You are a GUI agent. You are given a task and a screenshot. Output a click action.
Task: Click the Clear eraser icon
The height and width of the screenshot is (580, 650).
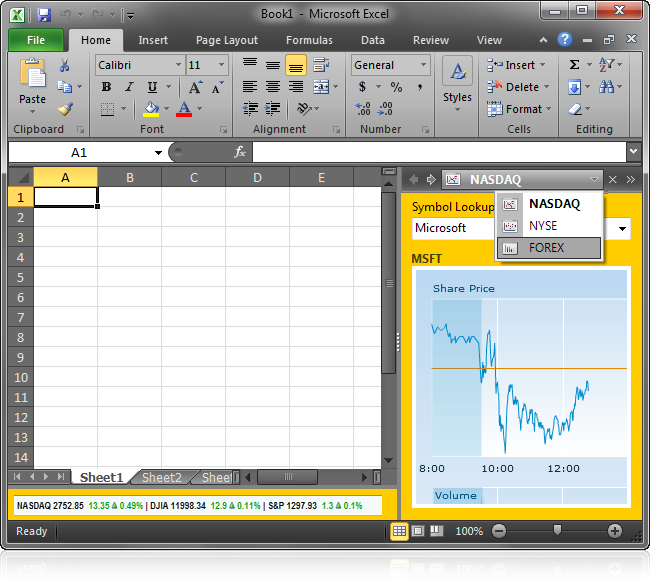click(575, 109)
